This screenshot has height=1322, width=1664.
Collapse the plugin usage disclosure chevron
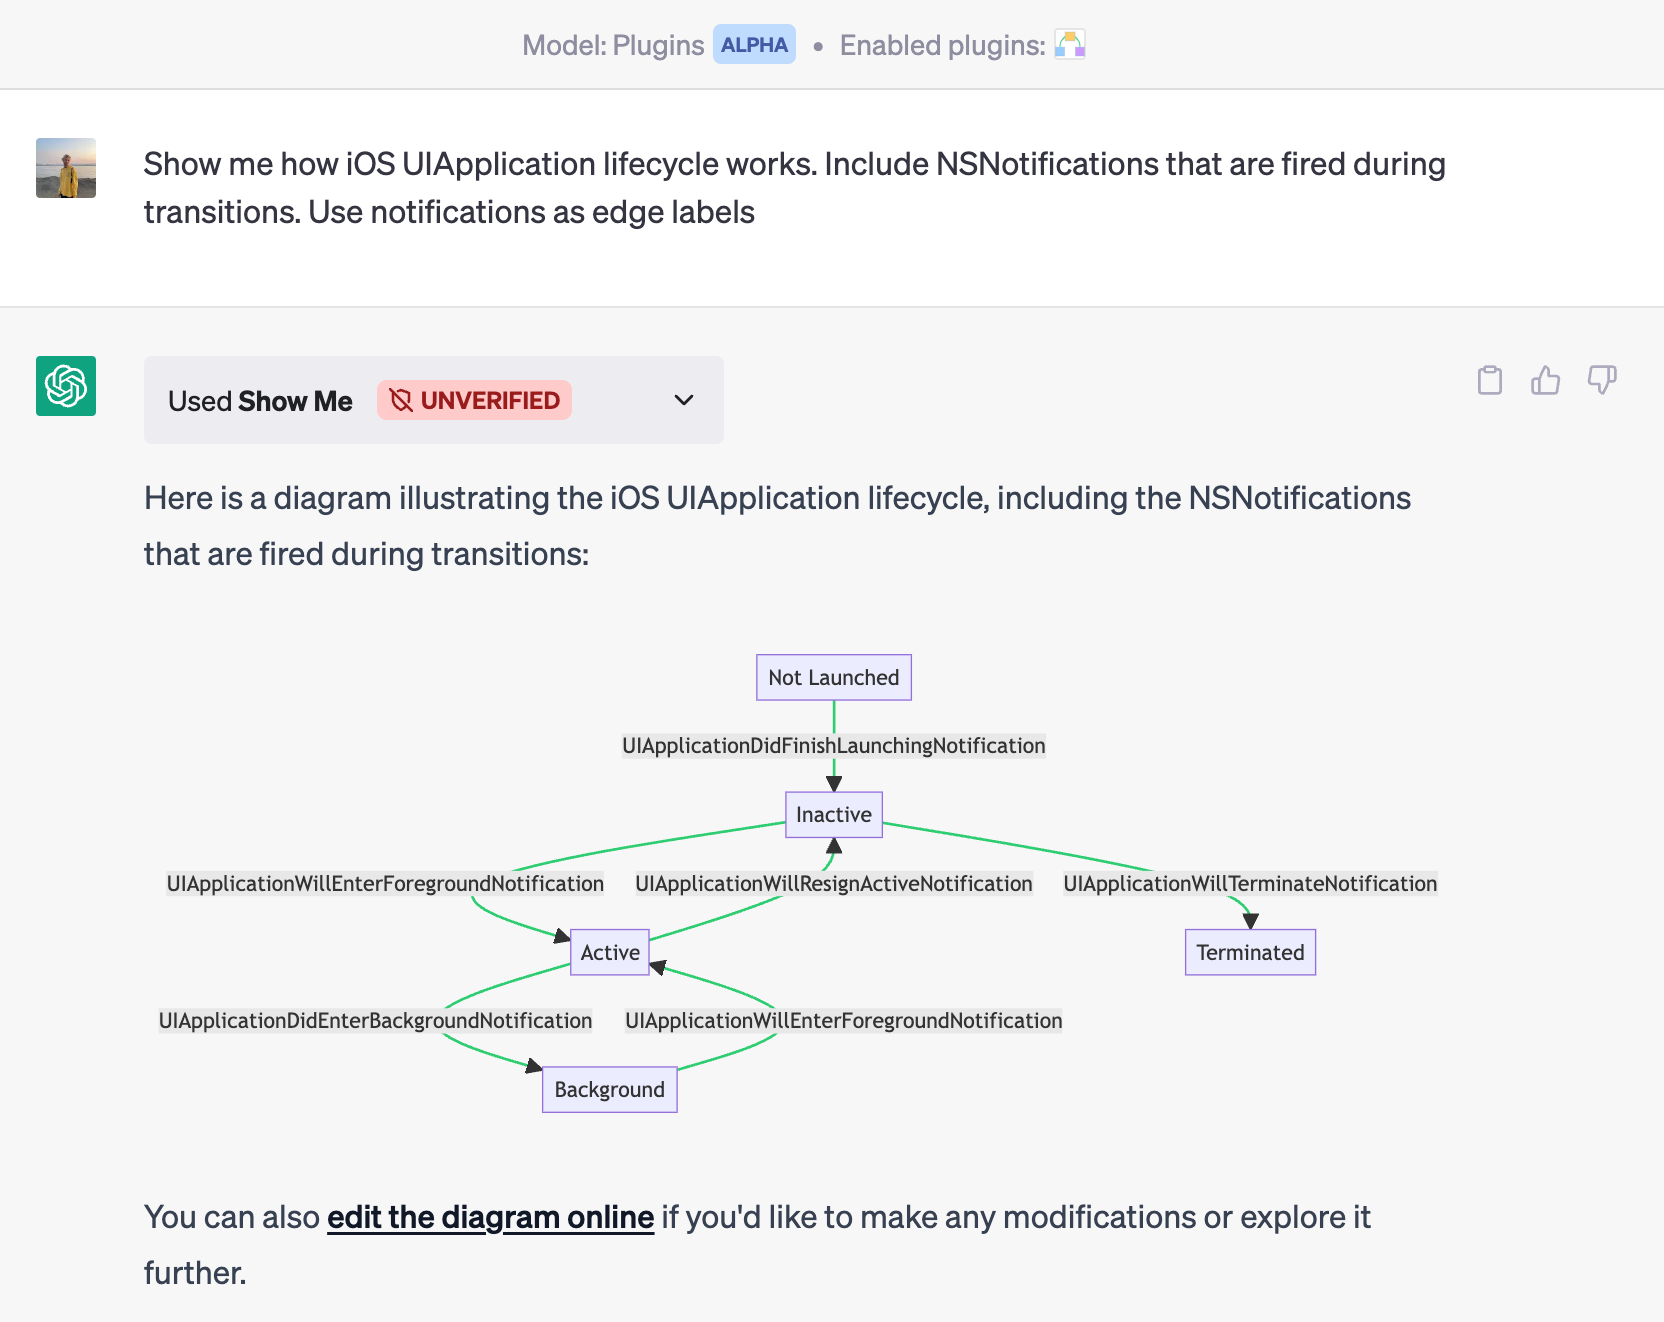point(684,400)
